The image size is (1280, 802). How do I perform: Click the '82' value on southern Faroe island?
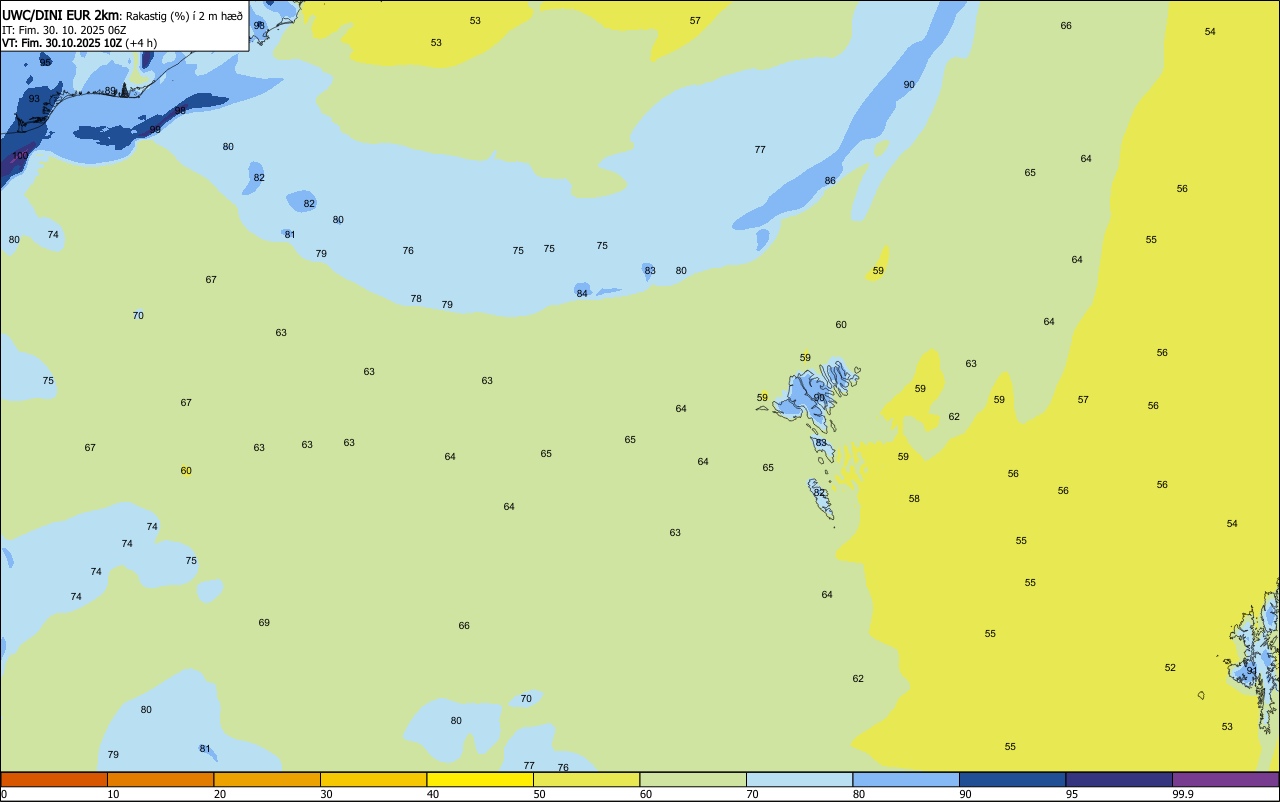(x=819, y=492)
